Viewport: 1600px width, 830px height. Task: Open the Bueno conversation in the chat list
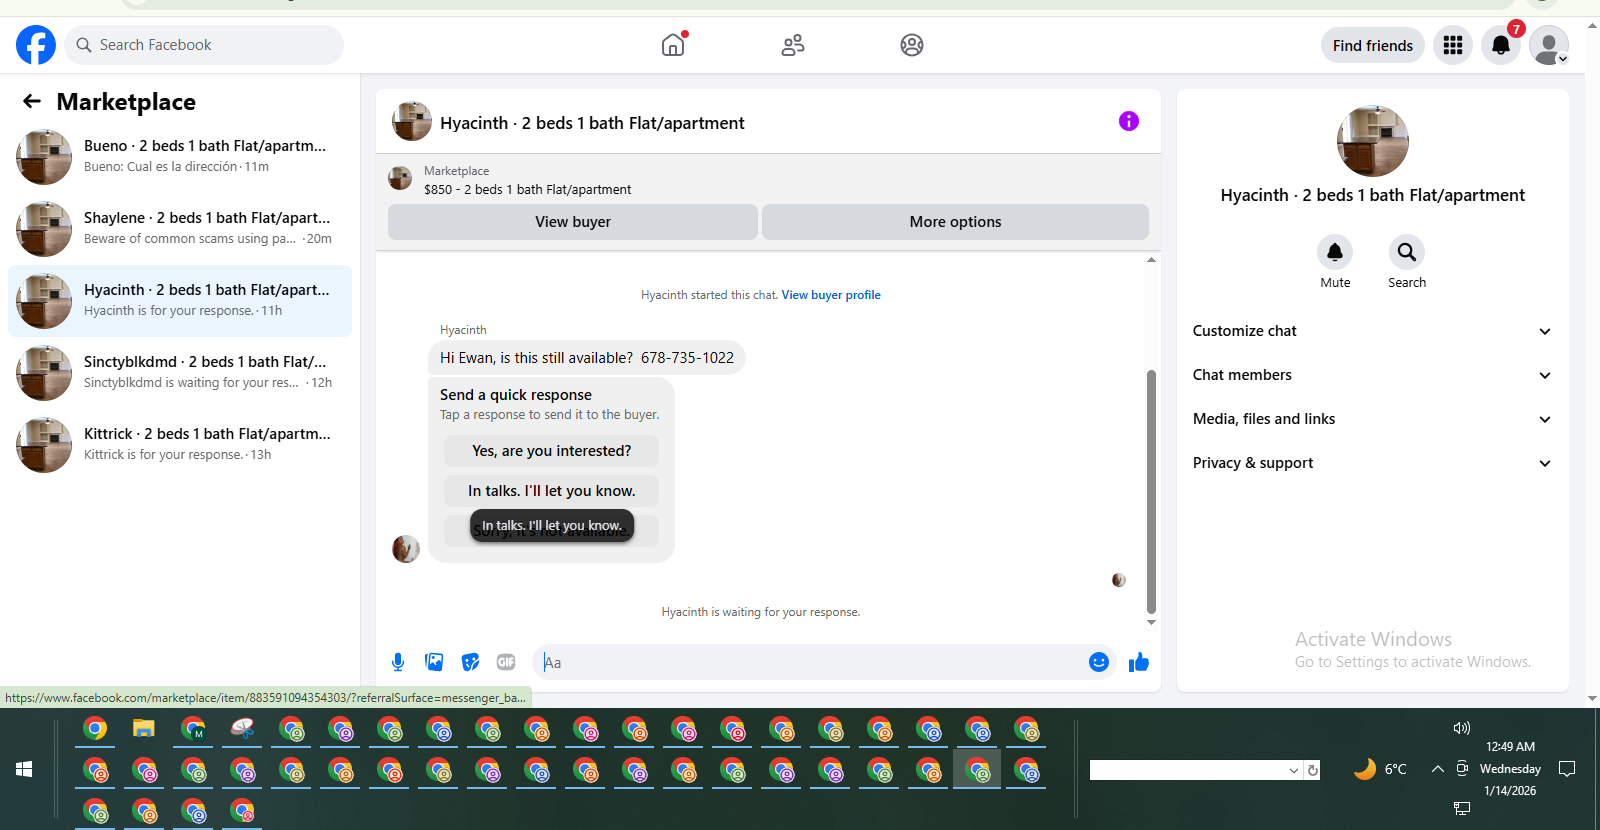click(180, 157)
